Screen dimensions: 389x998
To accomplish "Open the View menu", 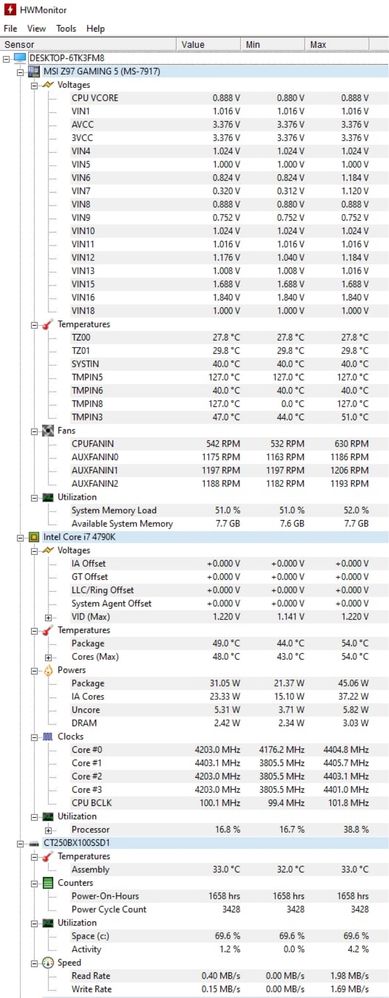I will 37,29.
